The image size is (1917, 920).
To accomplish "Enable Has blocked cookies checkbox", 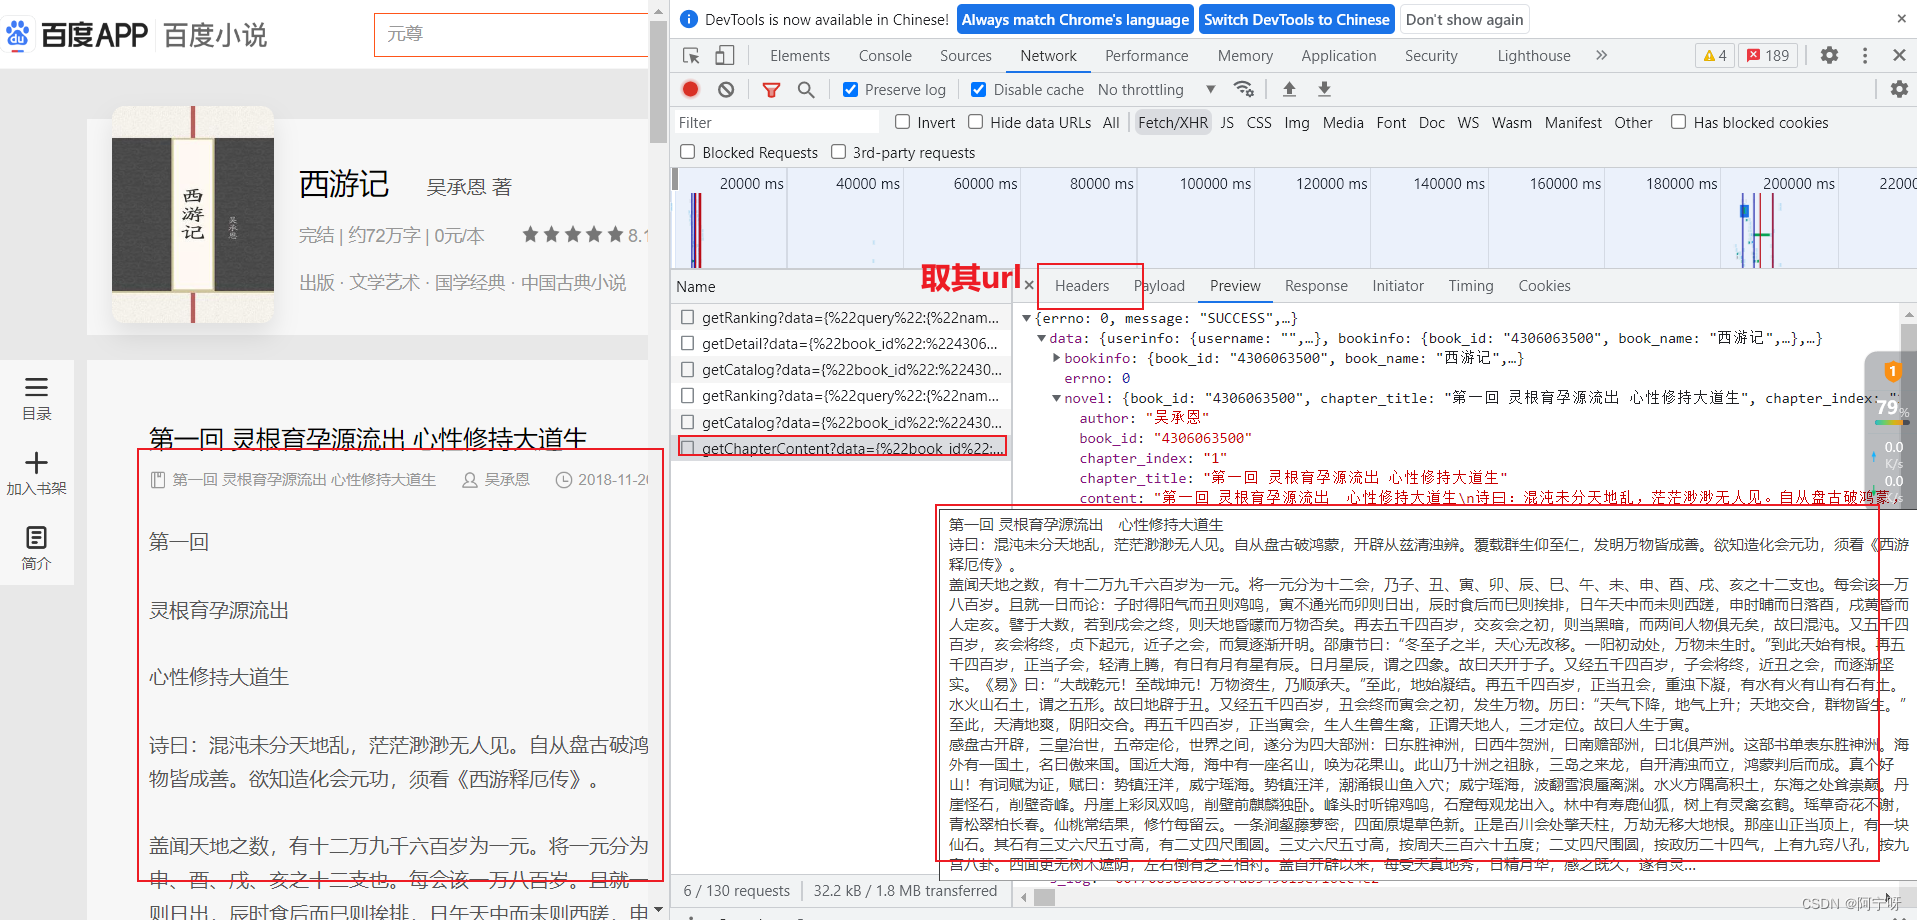I will click(x=1679, y=122).
